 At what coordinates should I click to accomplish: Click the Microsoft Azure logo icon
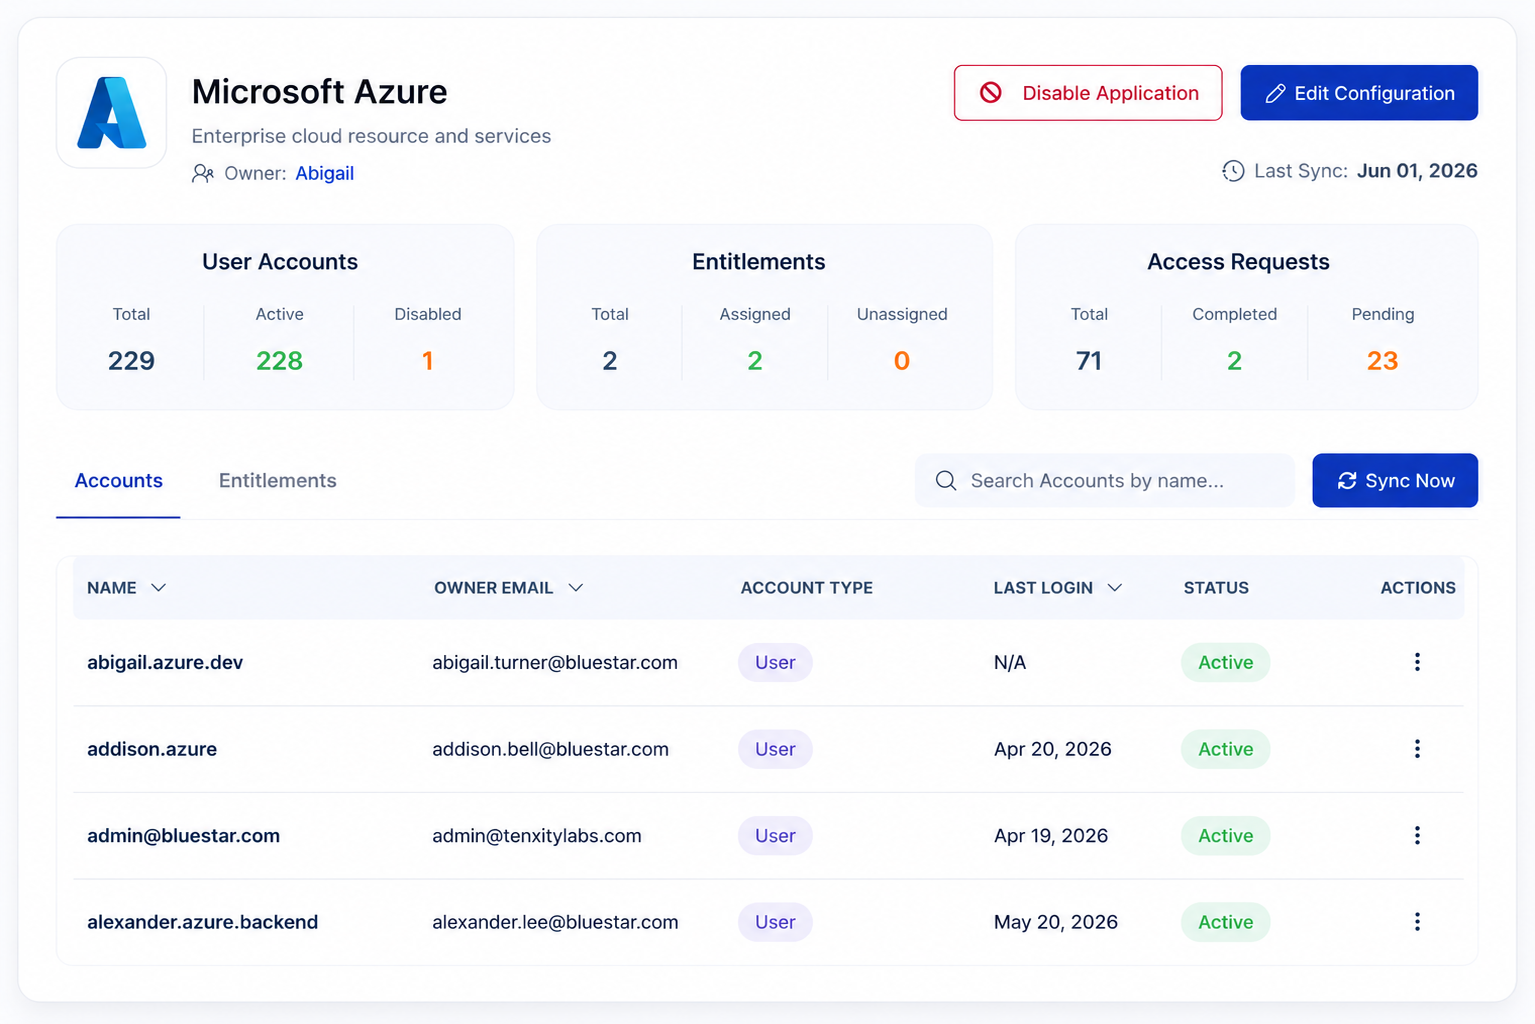pyautogui.click(x=112, y=113)
